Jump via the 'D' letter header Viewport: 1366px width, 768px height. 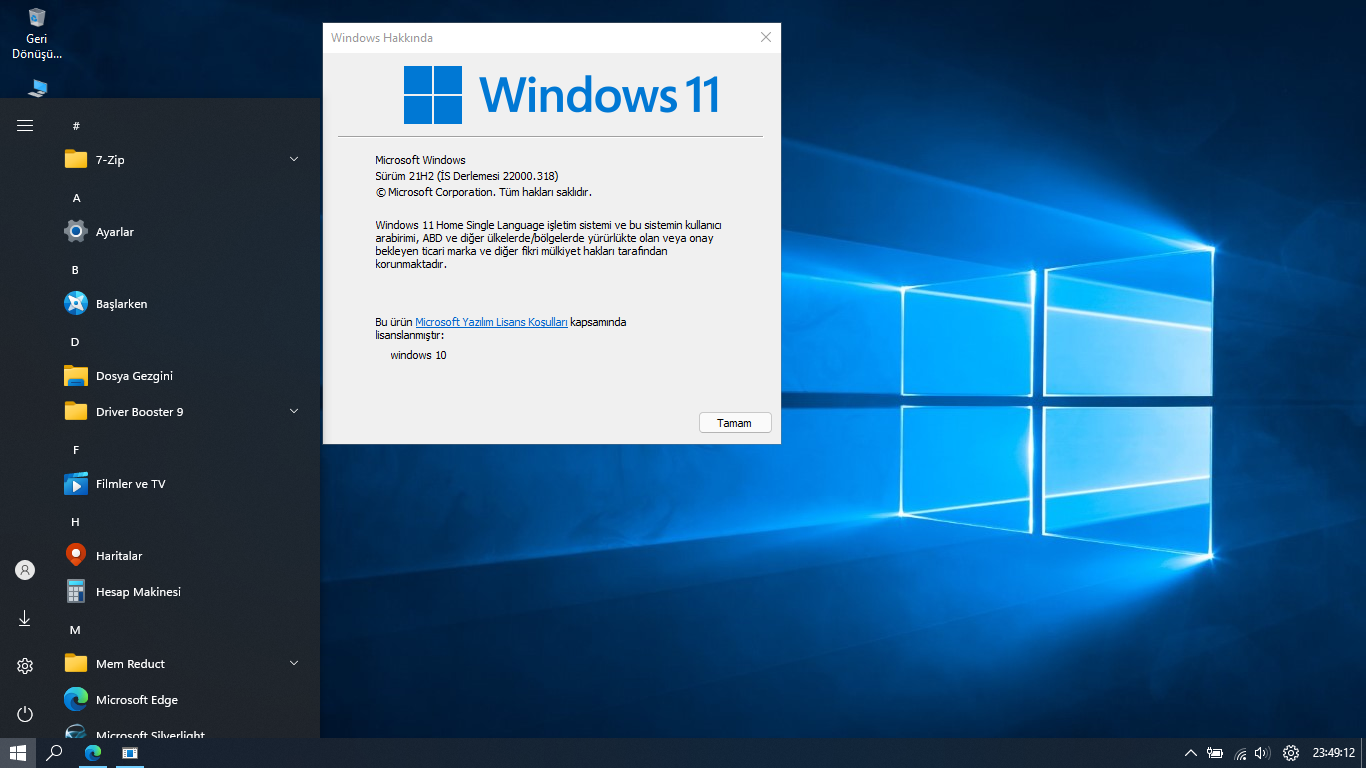tap(76, 342)
